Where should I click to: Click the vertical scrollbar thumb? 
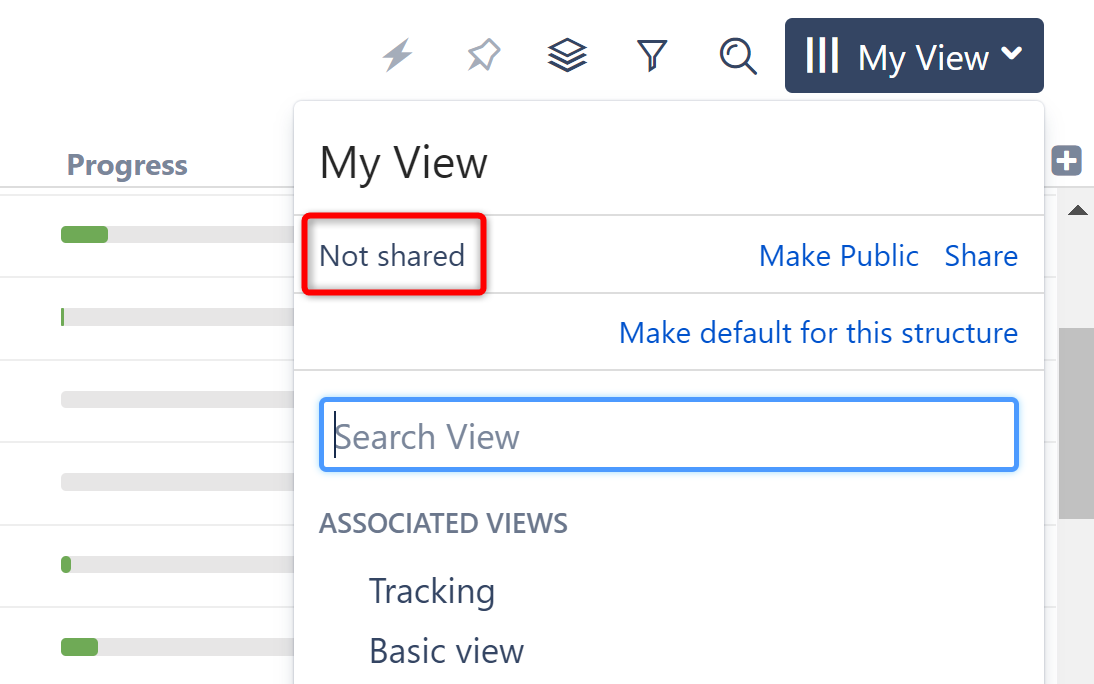point(1077,422)
